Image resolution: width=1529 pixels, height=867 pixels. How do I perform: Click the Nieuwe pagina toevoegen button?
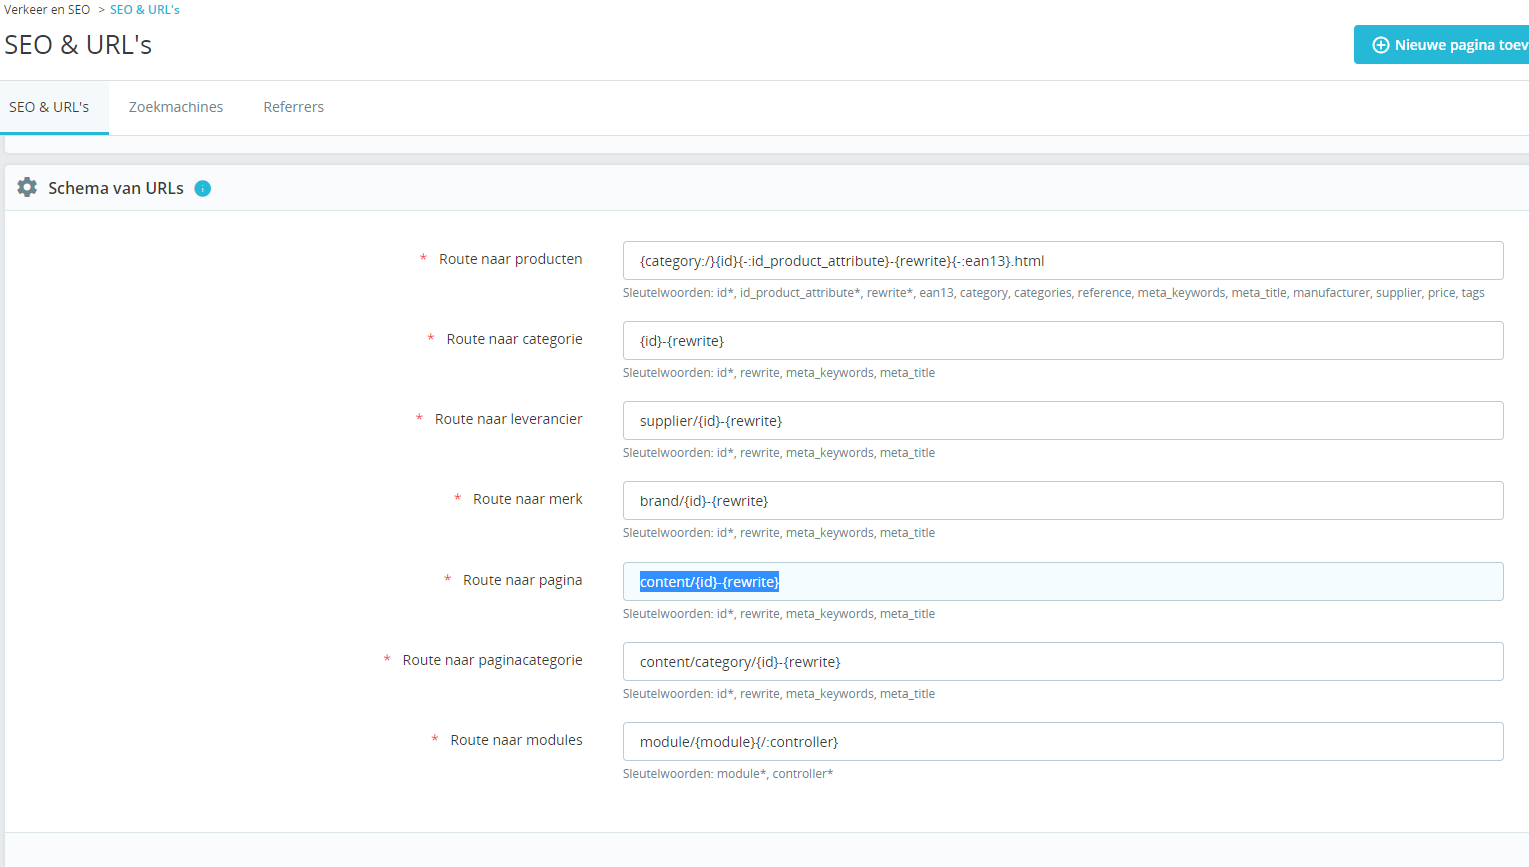[x=1442, y=45]
